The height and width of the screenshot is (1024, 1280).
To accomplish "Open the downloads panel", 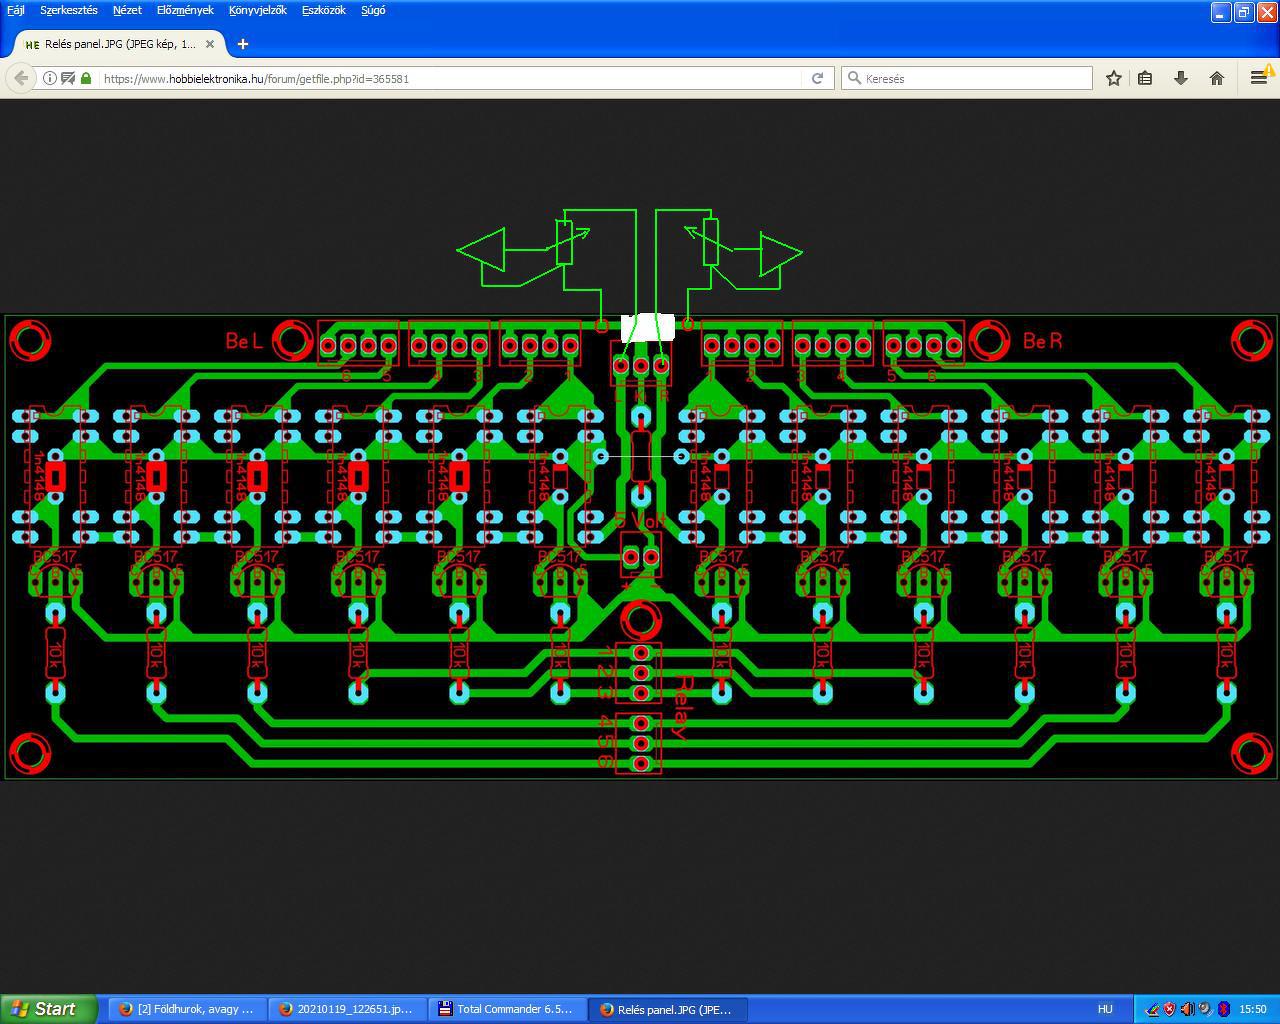I will (x=1181, y=78).
